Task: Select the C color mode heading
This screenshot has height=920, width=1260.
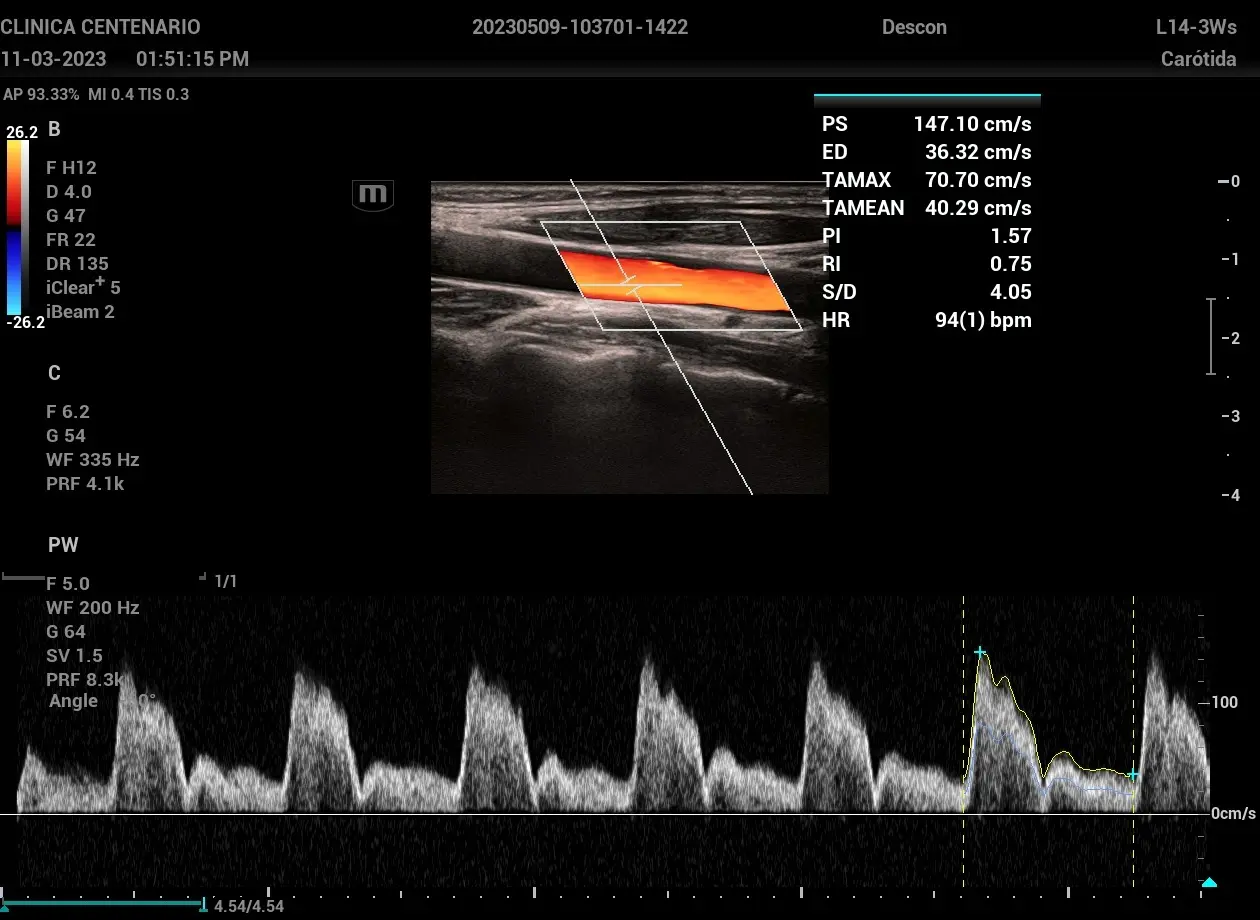Action: [x=54, y=373]
